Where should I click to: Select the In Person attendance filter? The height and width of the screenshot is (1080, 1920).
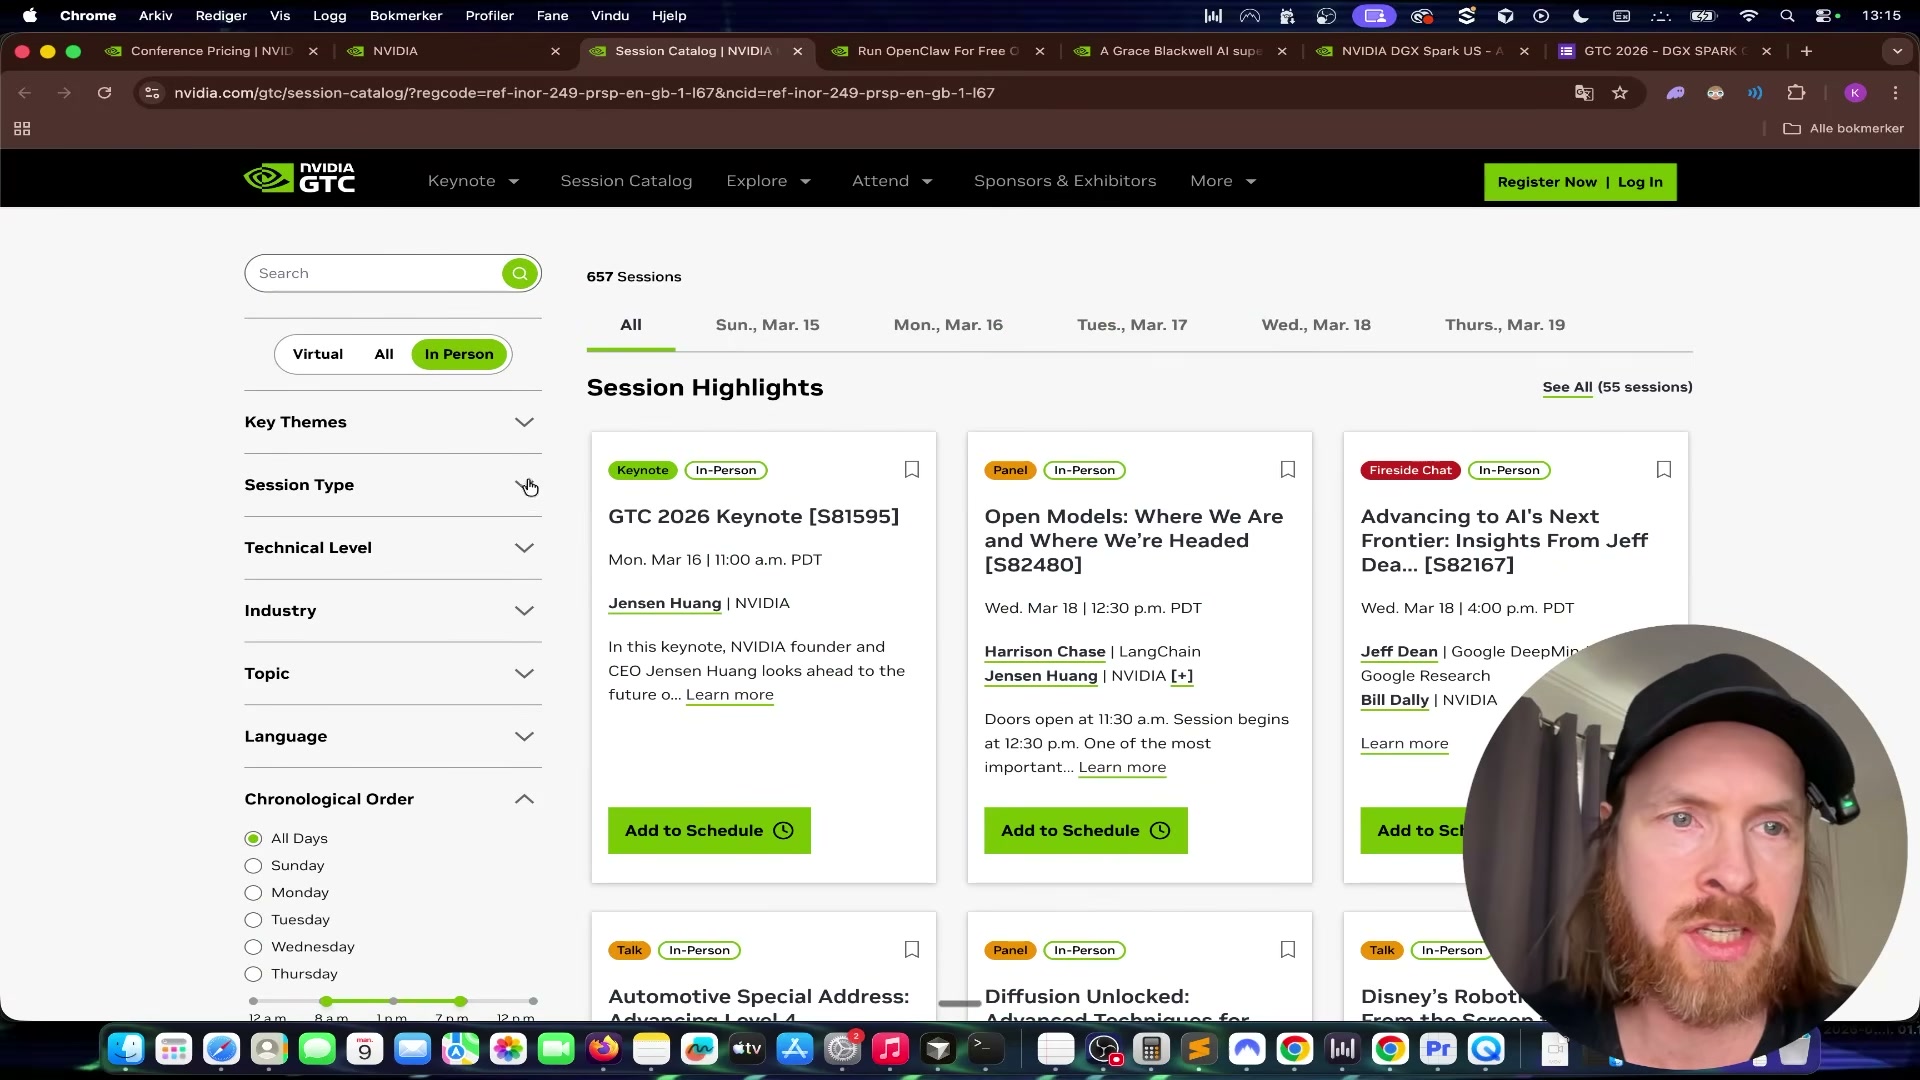pos(459,354)
